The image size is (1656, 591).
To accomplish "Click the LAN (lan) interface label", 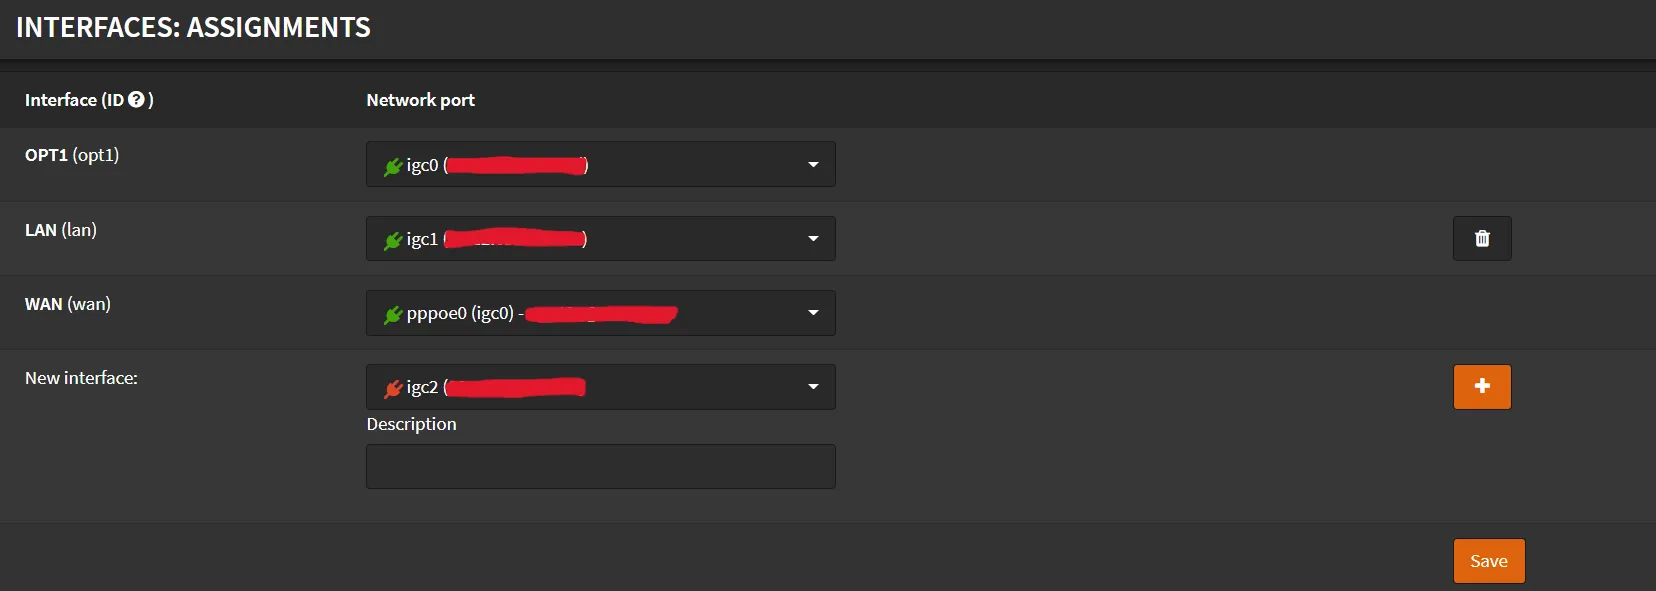I will pos(61,230).
